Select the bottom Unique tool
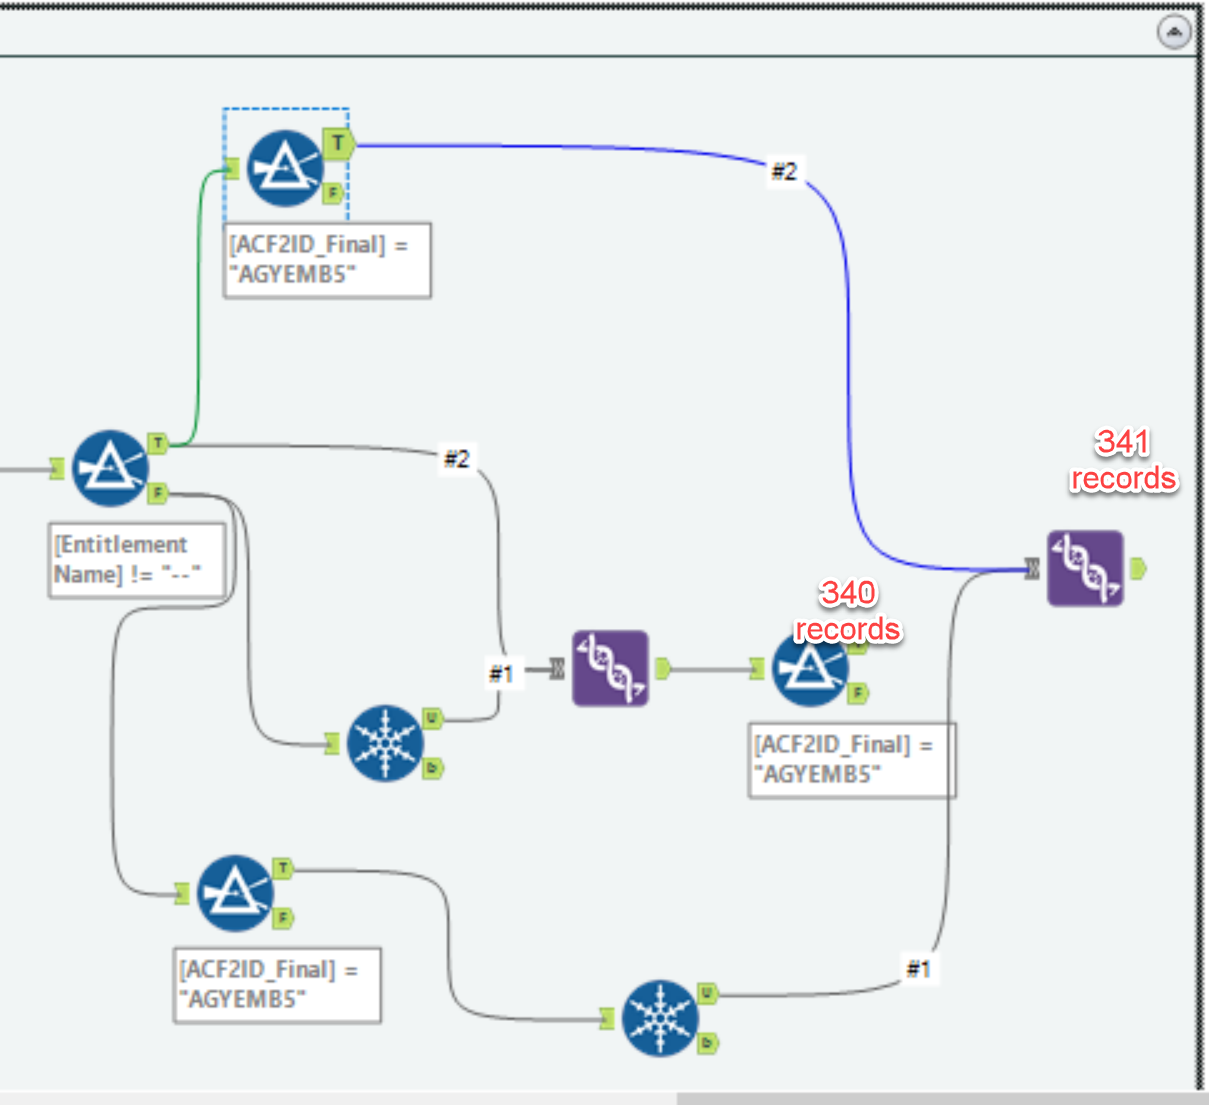 (x=659, y=1018)
